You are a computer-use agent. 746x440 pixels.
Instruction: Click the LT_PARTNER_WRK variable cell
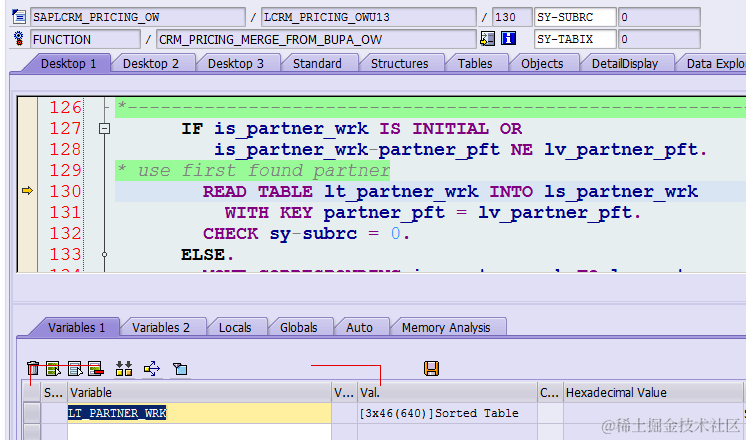199,413
